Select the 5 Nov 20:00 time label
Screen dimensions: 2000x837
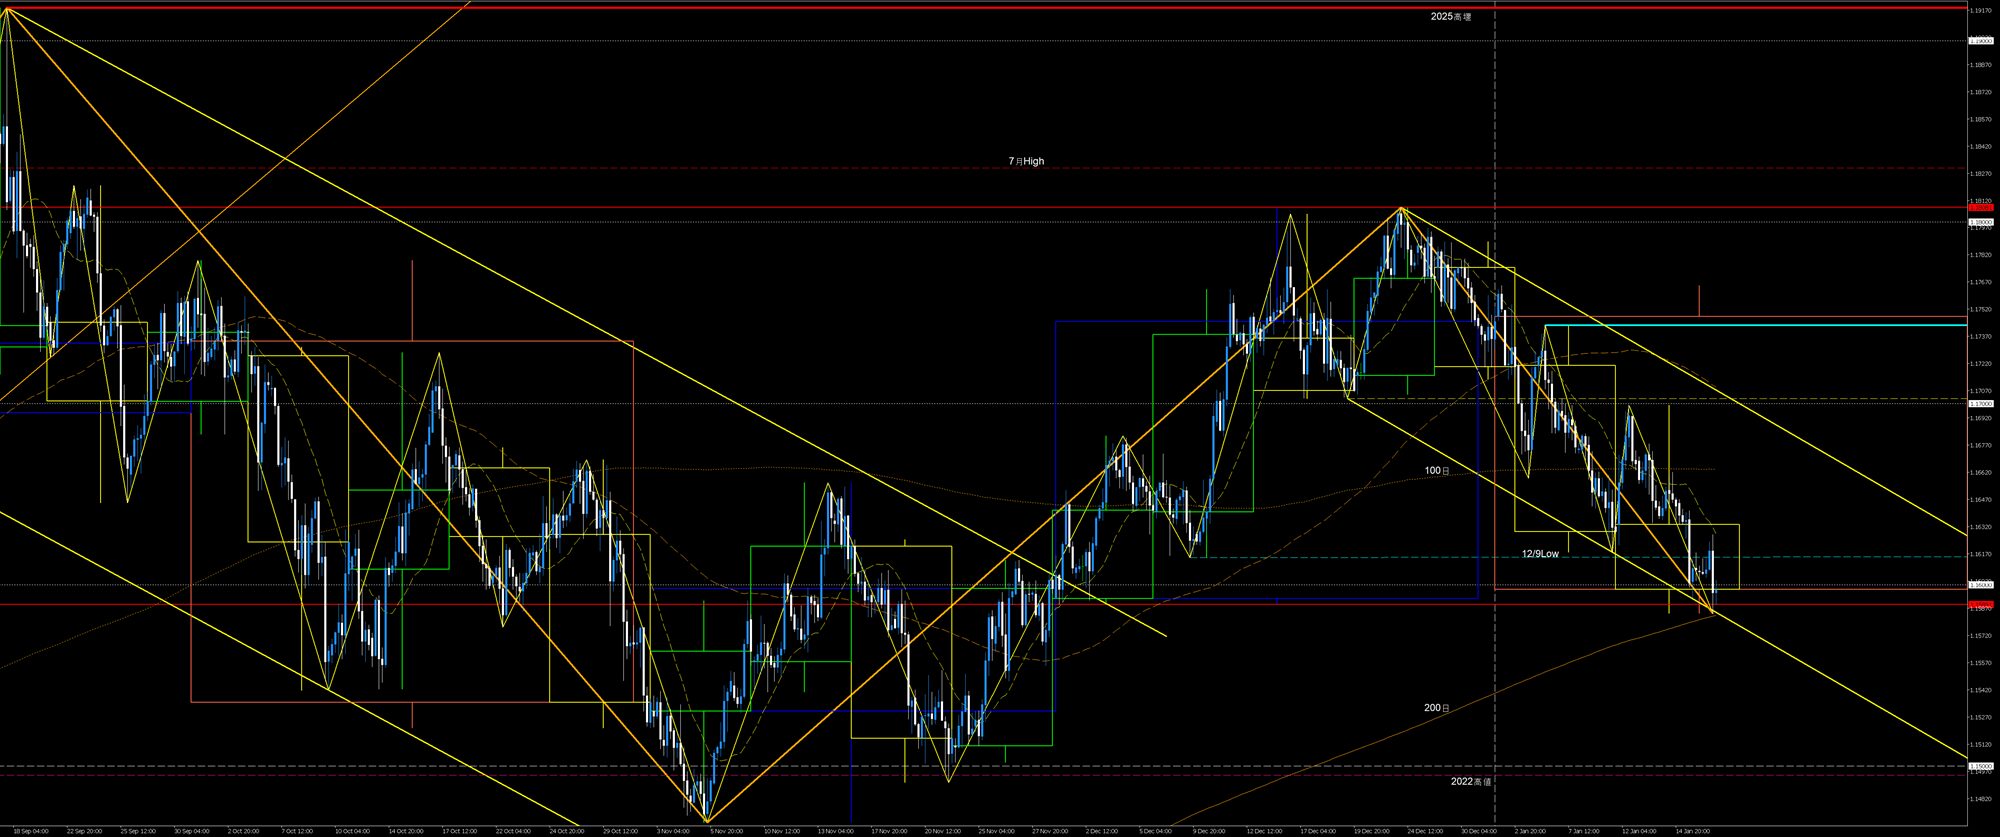point(726,831)
